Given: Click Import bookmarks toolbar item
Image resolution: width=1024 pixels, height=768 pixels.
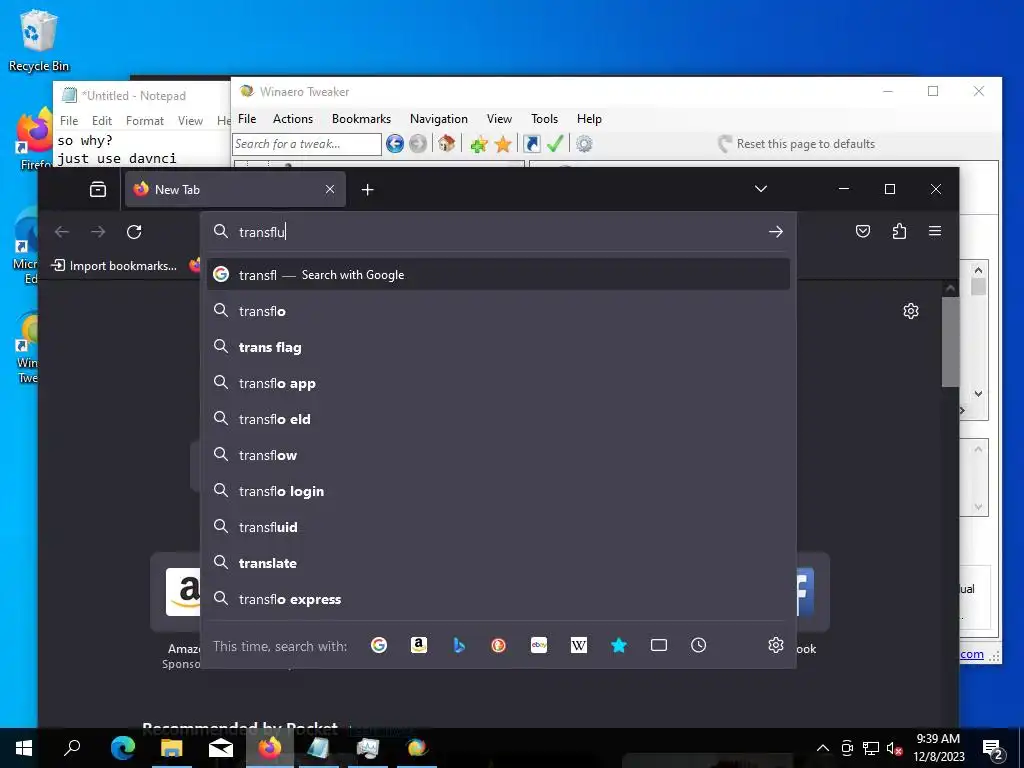Looking at the screenshot, I should [114, 266].
